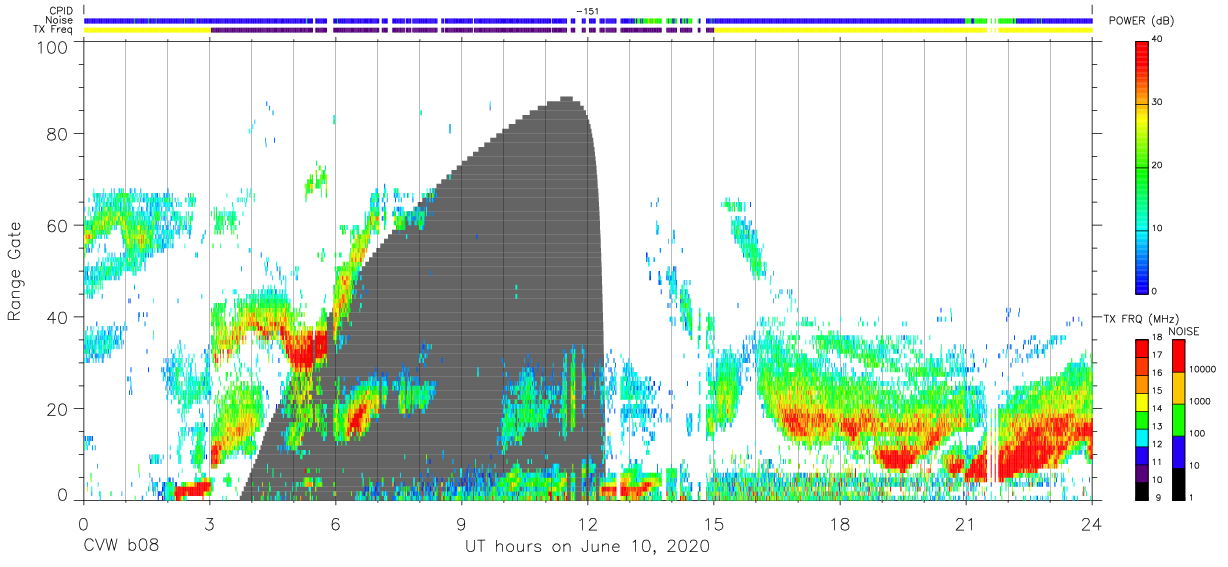Click the Range Gate y-axis label

(15, 272)
